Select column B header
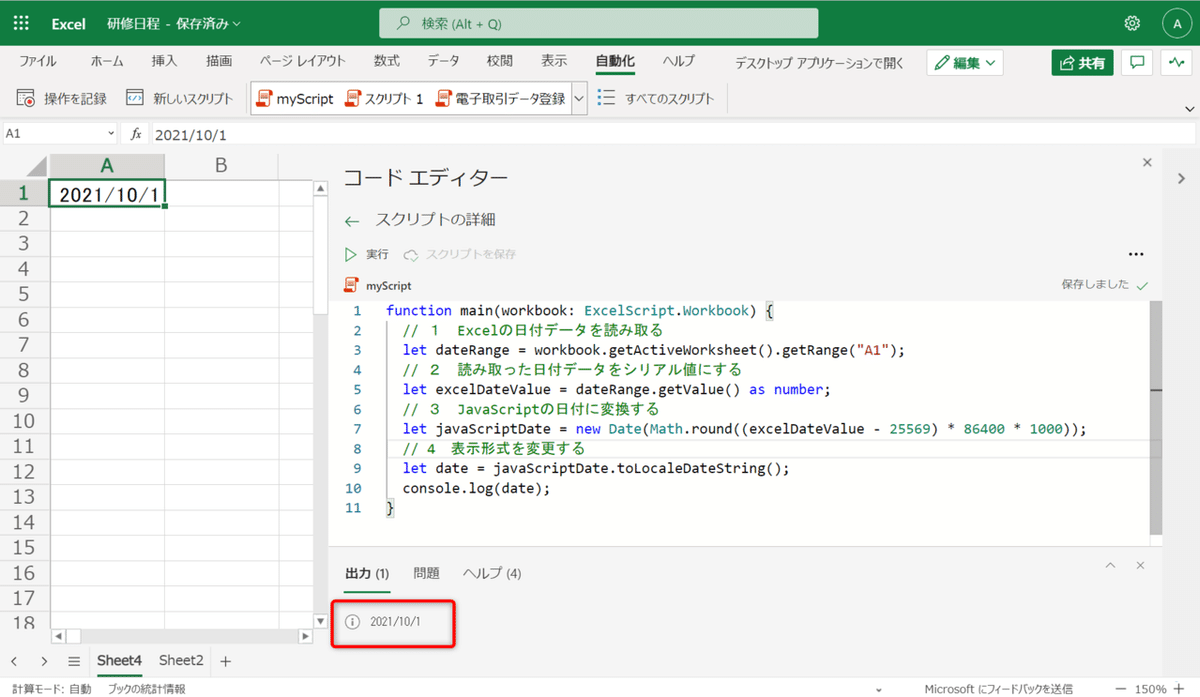Viewport: 1200px width, 697px height. coord(222,165)
